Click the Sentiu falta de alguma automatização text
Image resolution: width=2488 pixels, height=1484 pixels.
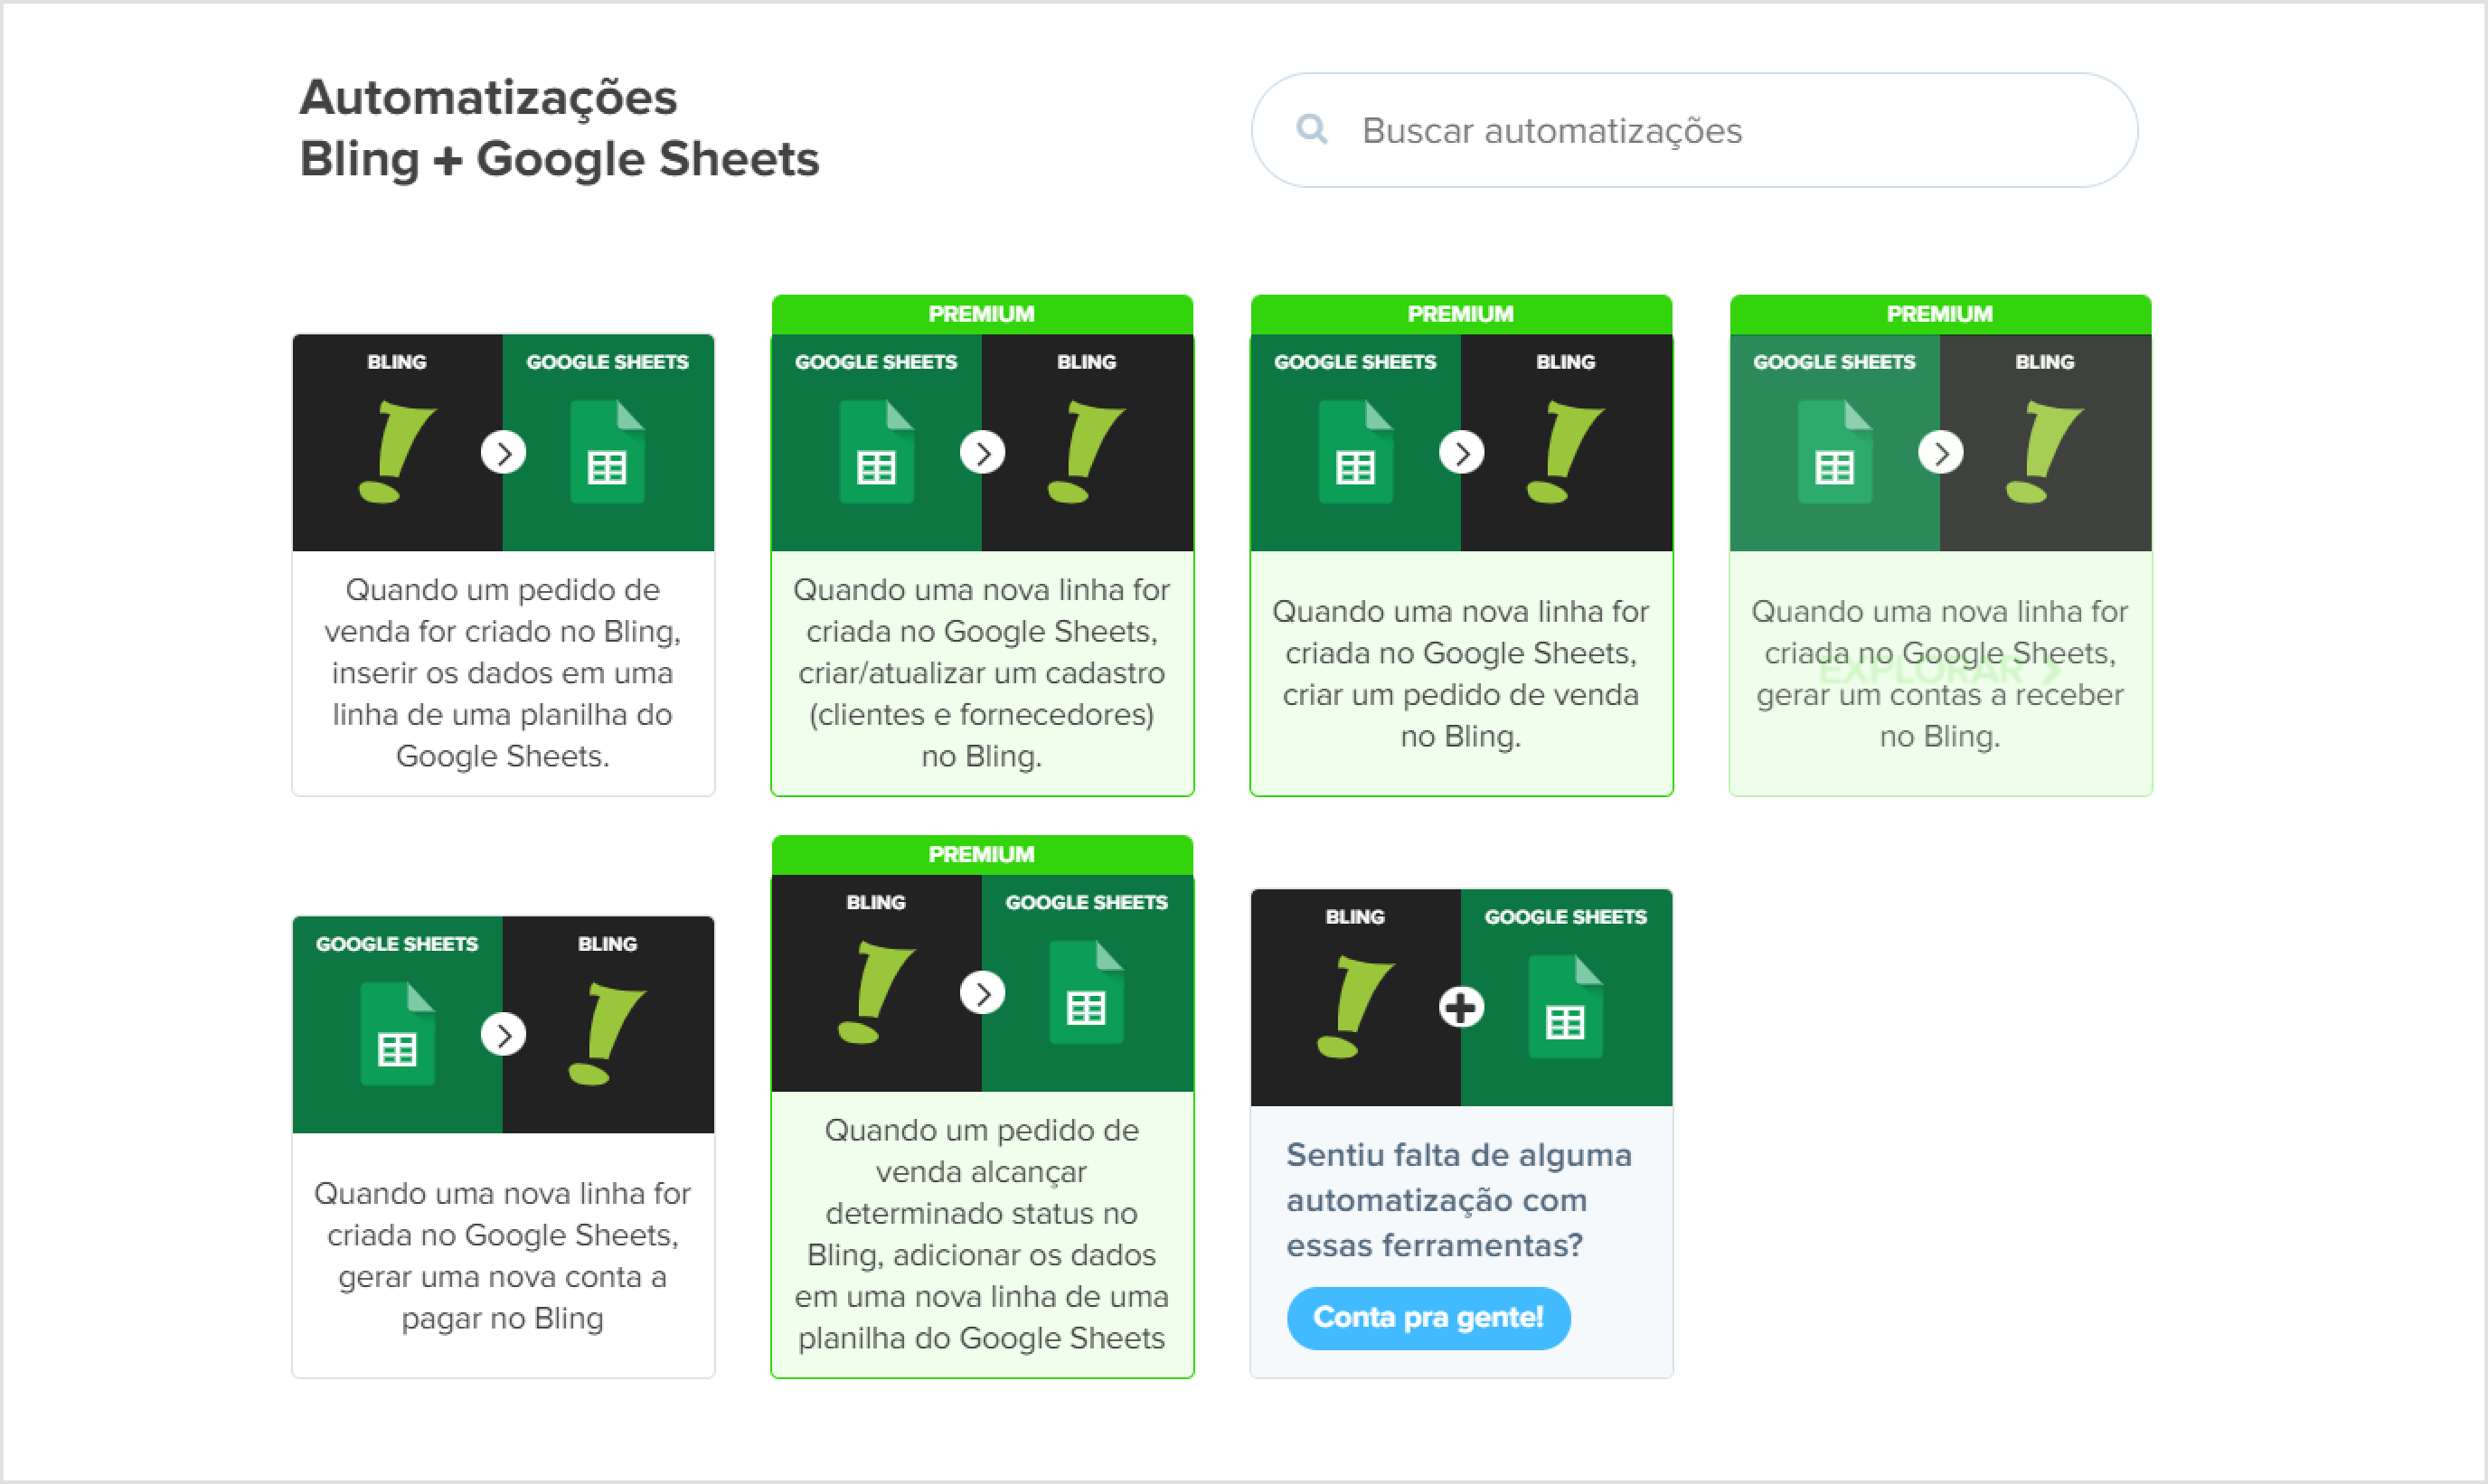click(x=1459, y=1200)
